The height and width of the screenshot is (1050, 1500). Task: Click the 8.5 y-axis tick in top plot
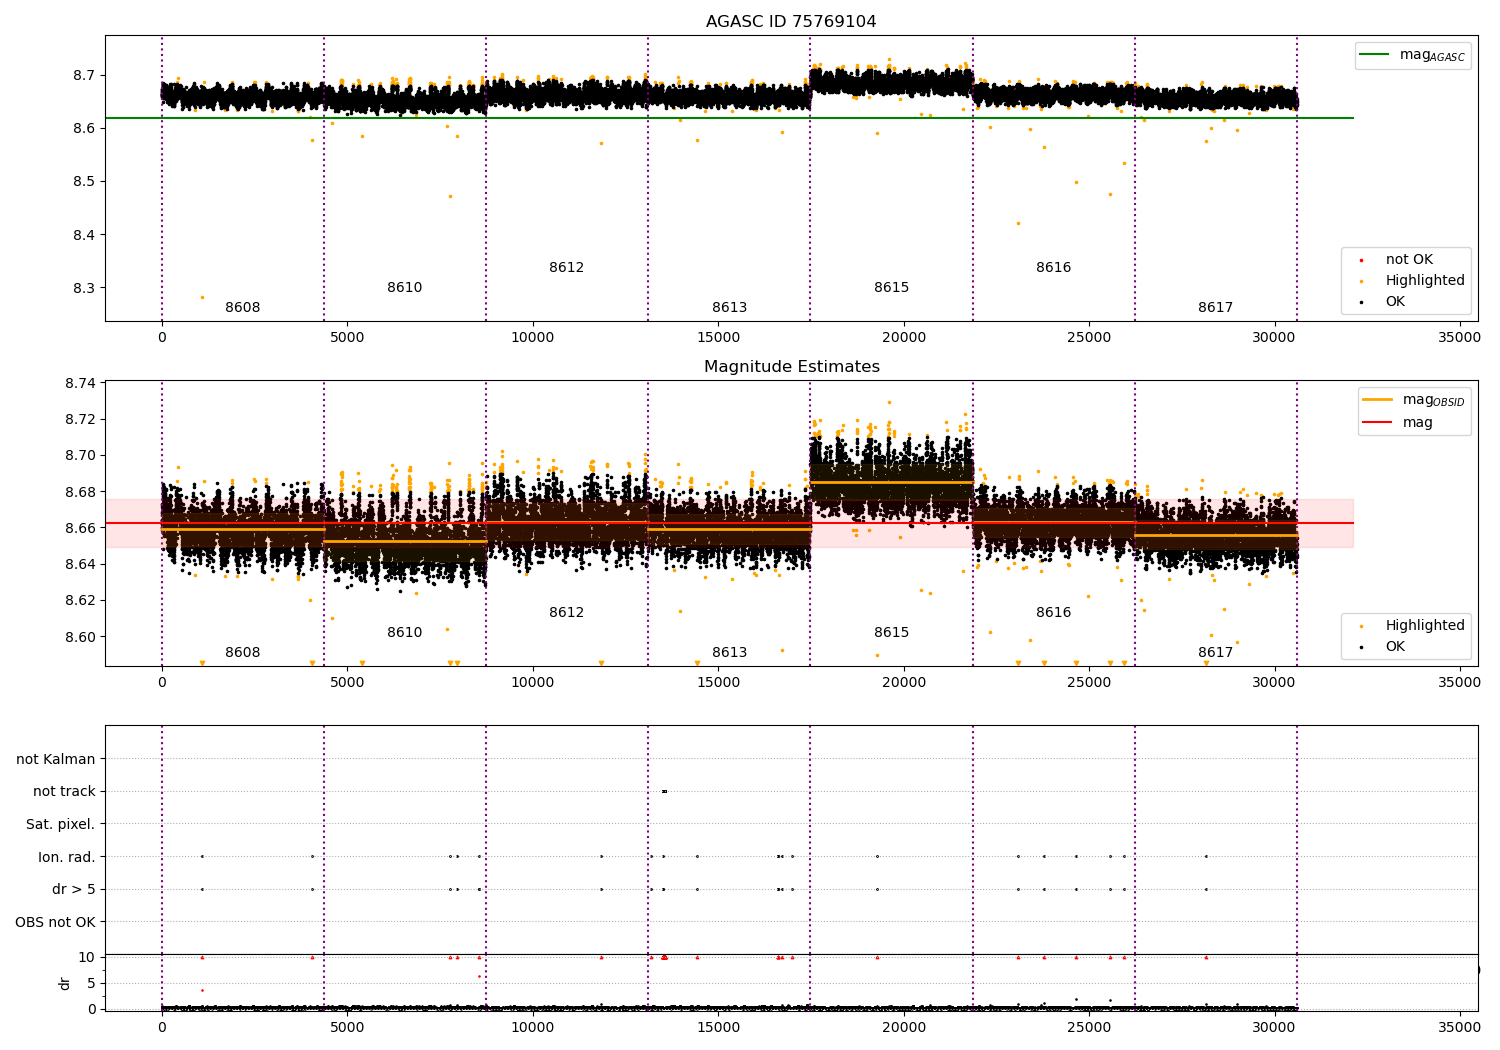coord(85,182)
